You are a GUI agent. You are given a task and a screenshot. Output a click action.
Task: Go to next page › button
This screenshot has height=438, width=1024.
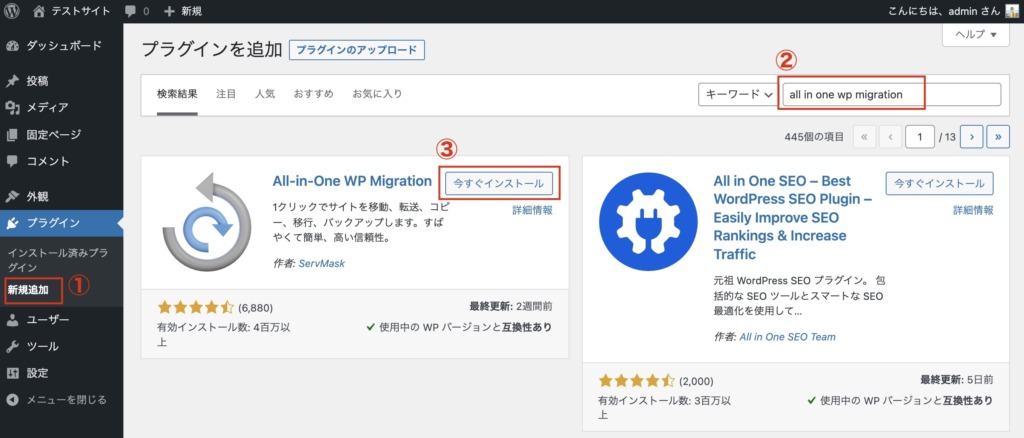point(972,137)
